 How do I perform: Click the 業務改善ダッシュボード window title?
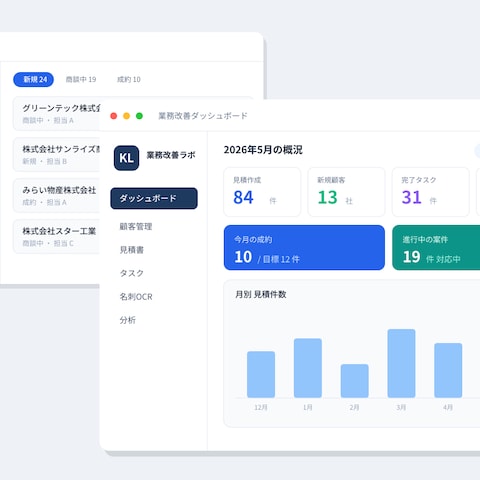(203, 116)
